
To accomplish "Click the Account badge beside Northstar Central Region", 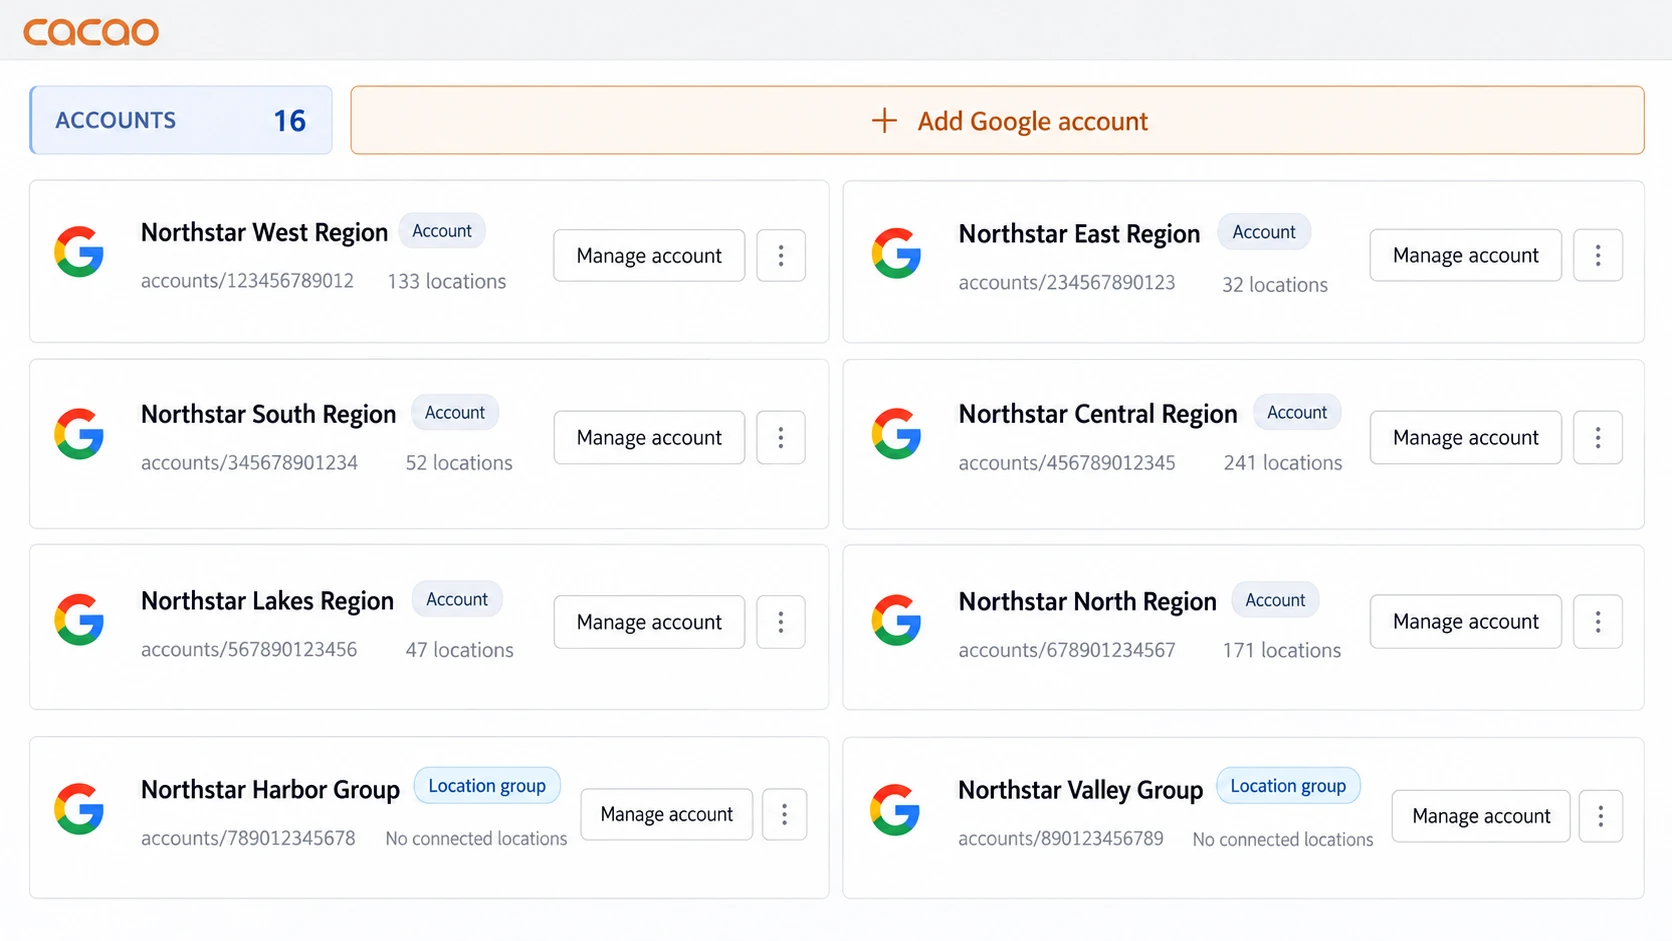I will (x=1297, y=413).
